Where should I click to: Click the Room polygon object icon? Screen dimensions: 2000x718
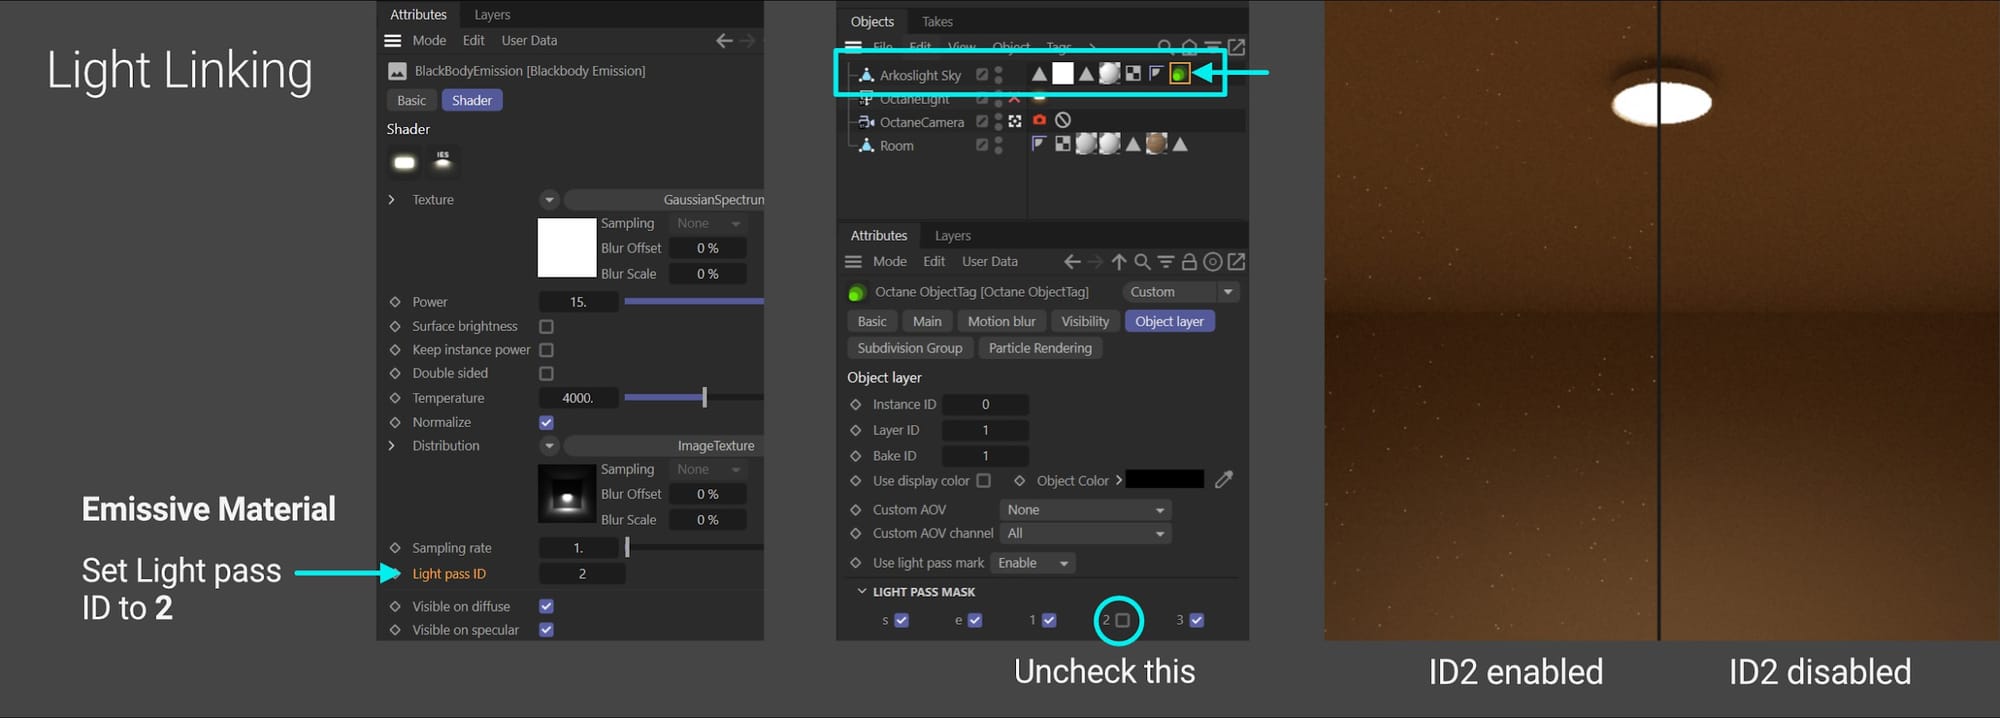[867, 145]
